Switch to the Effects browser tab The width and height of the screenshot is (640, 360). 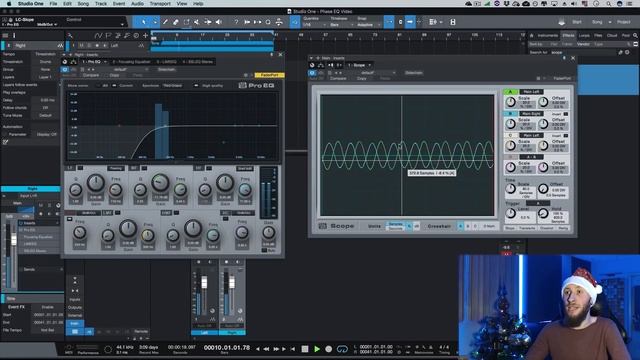click(x=568, y=36)
